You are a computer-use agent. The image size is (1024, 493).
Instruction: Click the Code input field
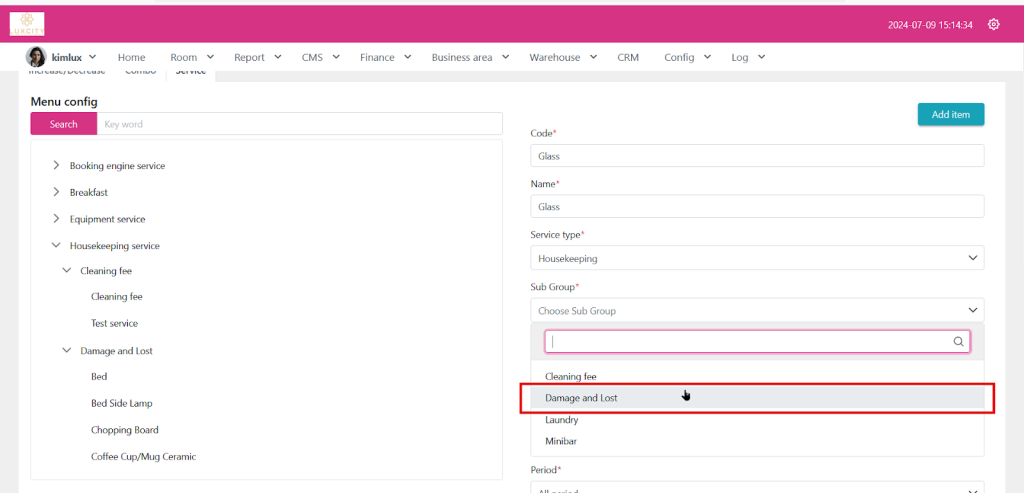[756, 156]
